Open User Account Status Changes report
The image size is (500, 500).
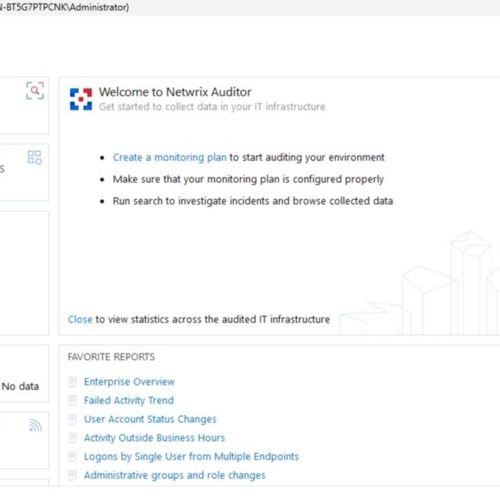150,419
